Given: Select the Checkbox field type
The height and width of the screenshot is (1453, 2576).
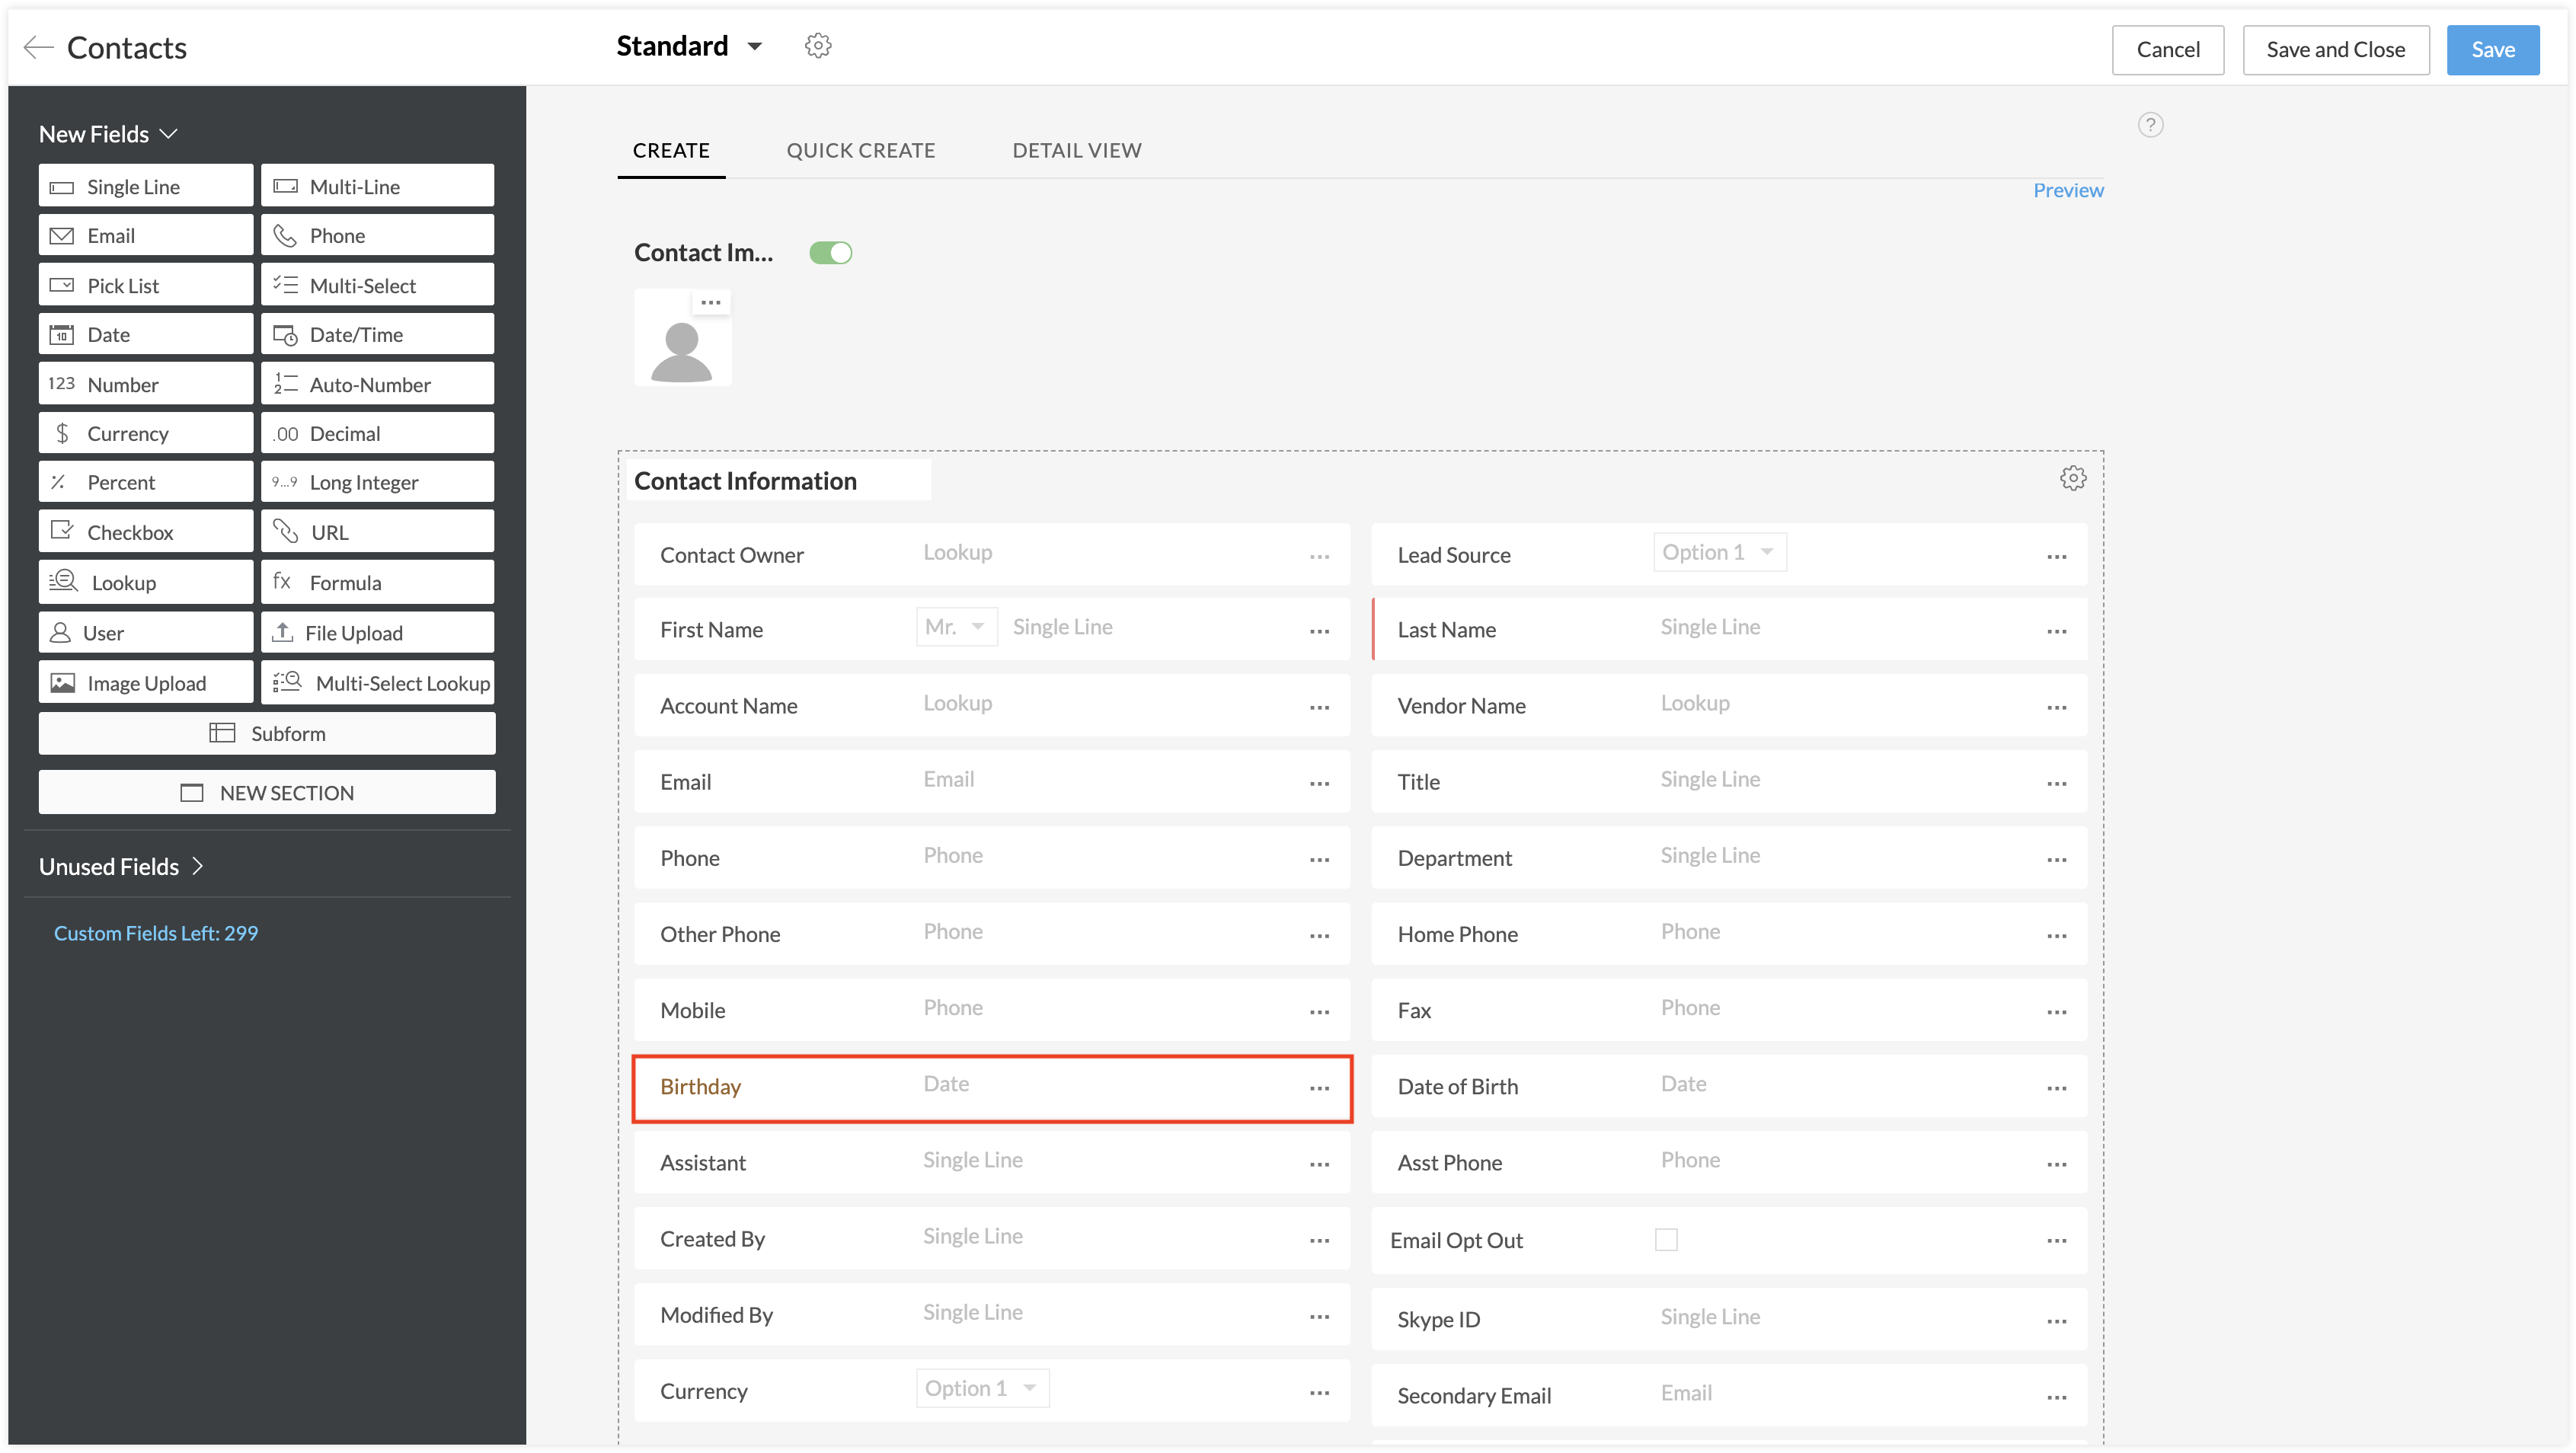Looking at the screenshot, I should click(x=146, y=532).
